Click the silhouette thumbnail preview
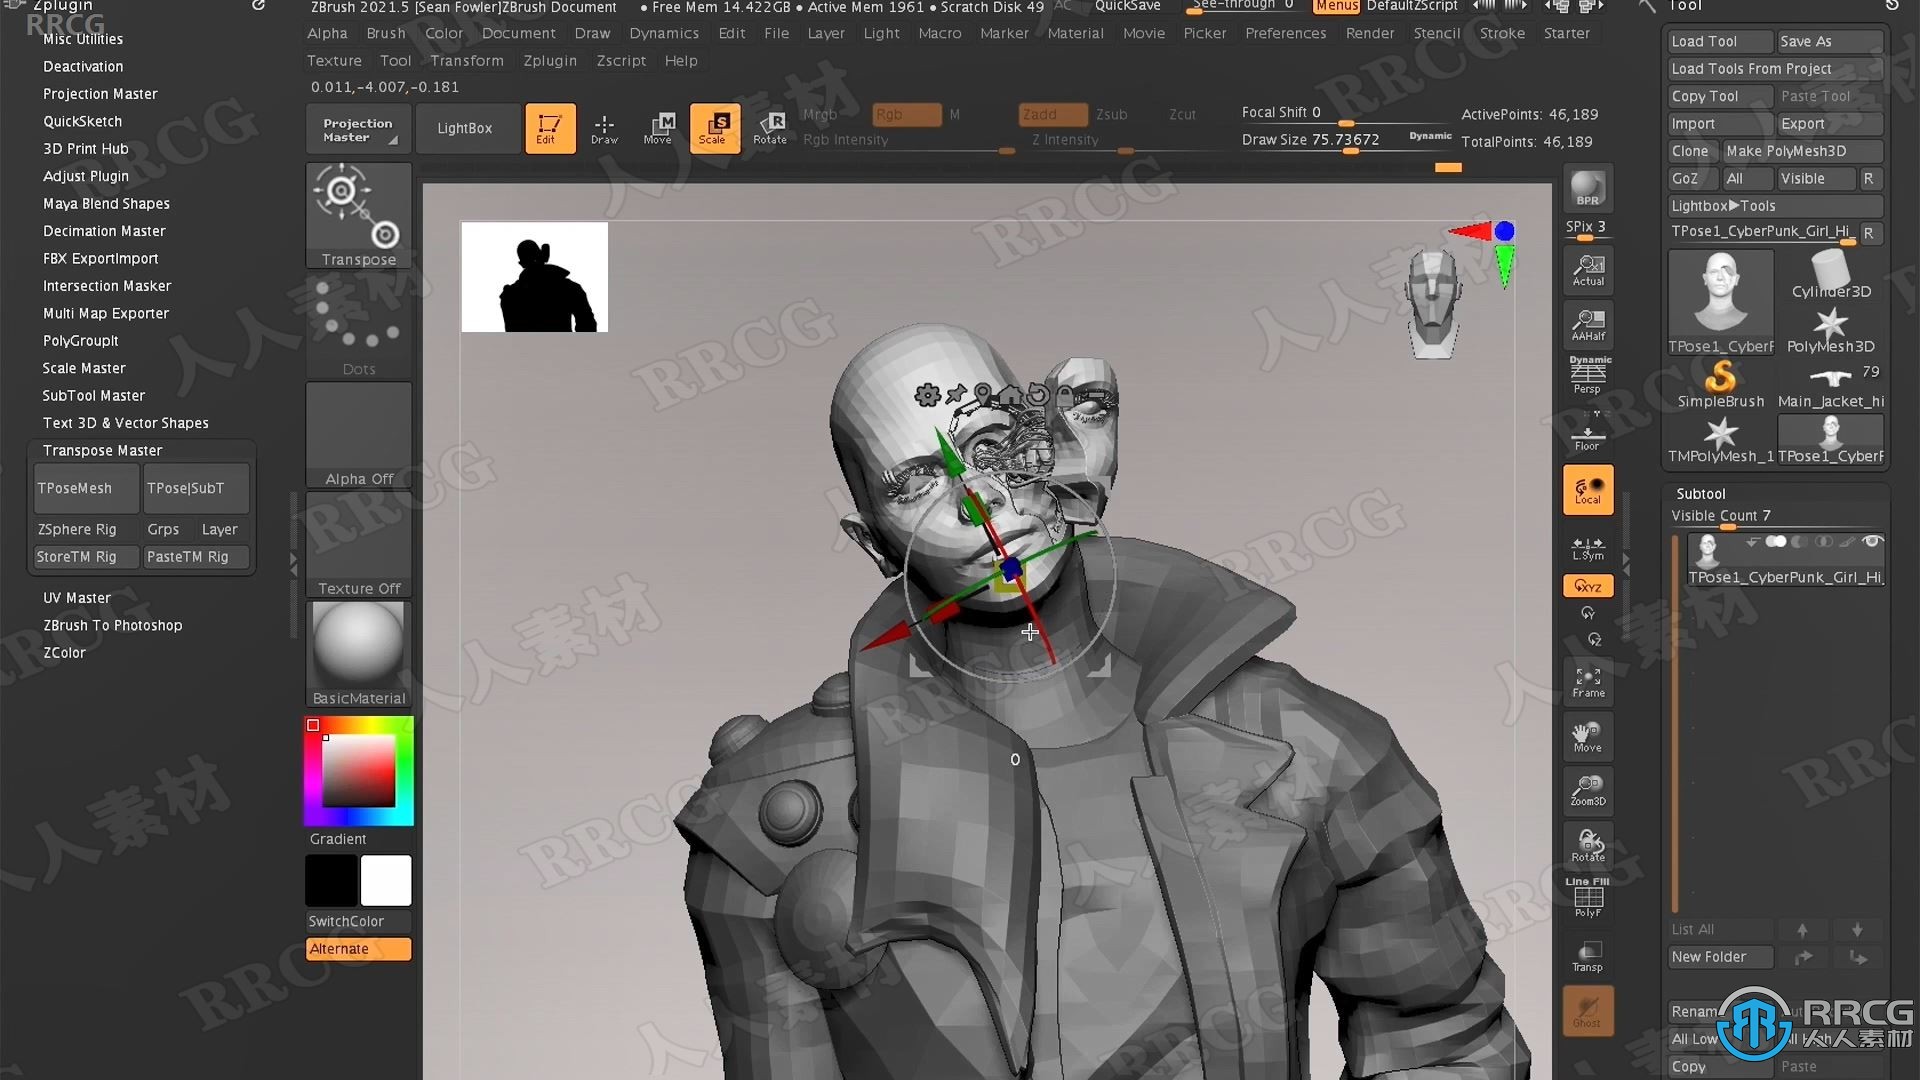This screenshot has height=1080, width=1920. click(535, 277)
